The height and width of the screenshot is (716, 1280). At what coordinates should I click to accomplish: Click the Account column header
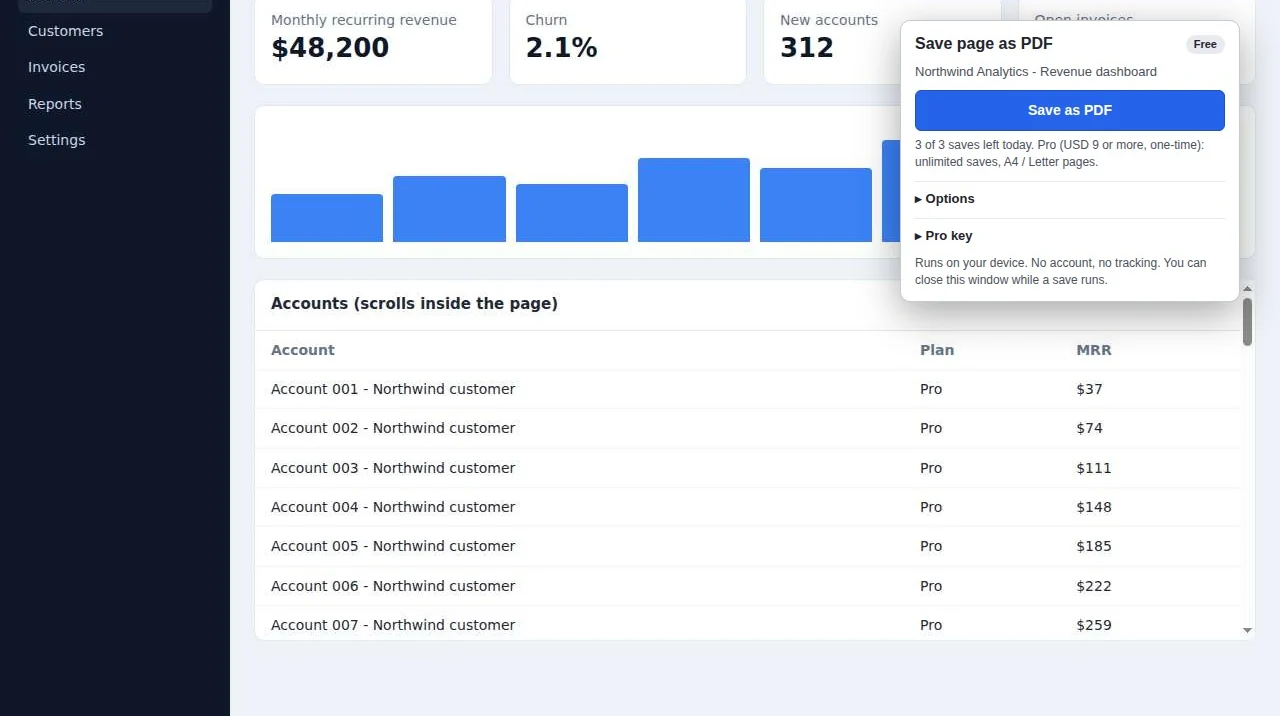point(303,350)
